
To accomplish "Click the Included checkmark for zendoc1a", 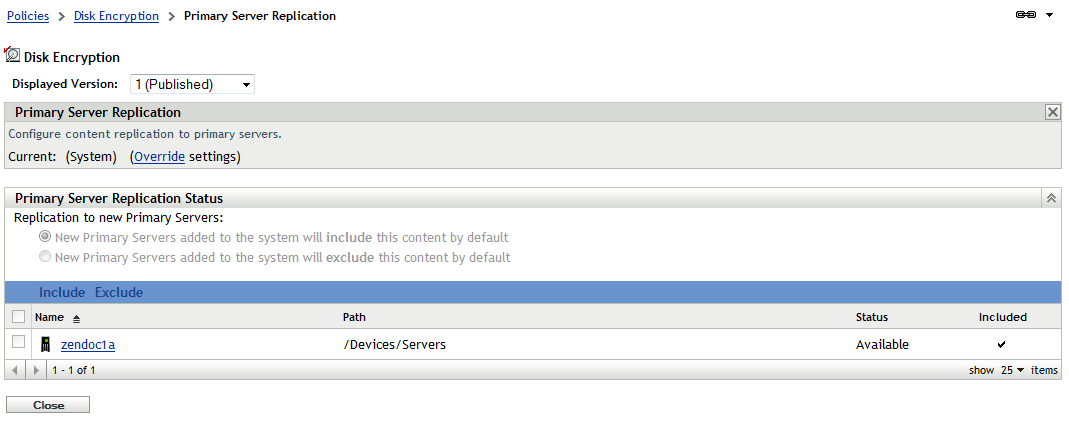I will click(1002, 345).
